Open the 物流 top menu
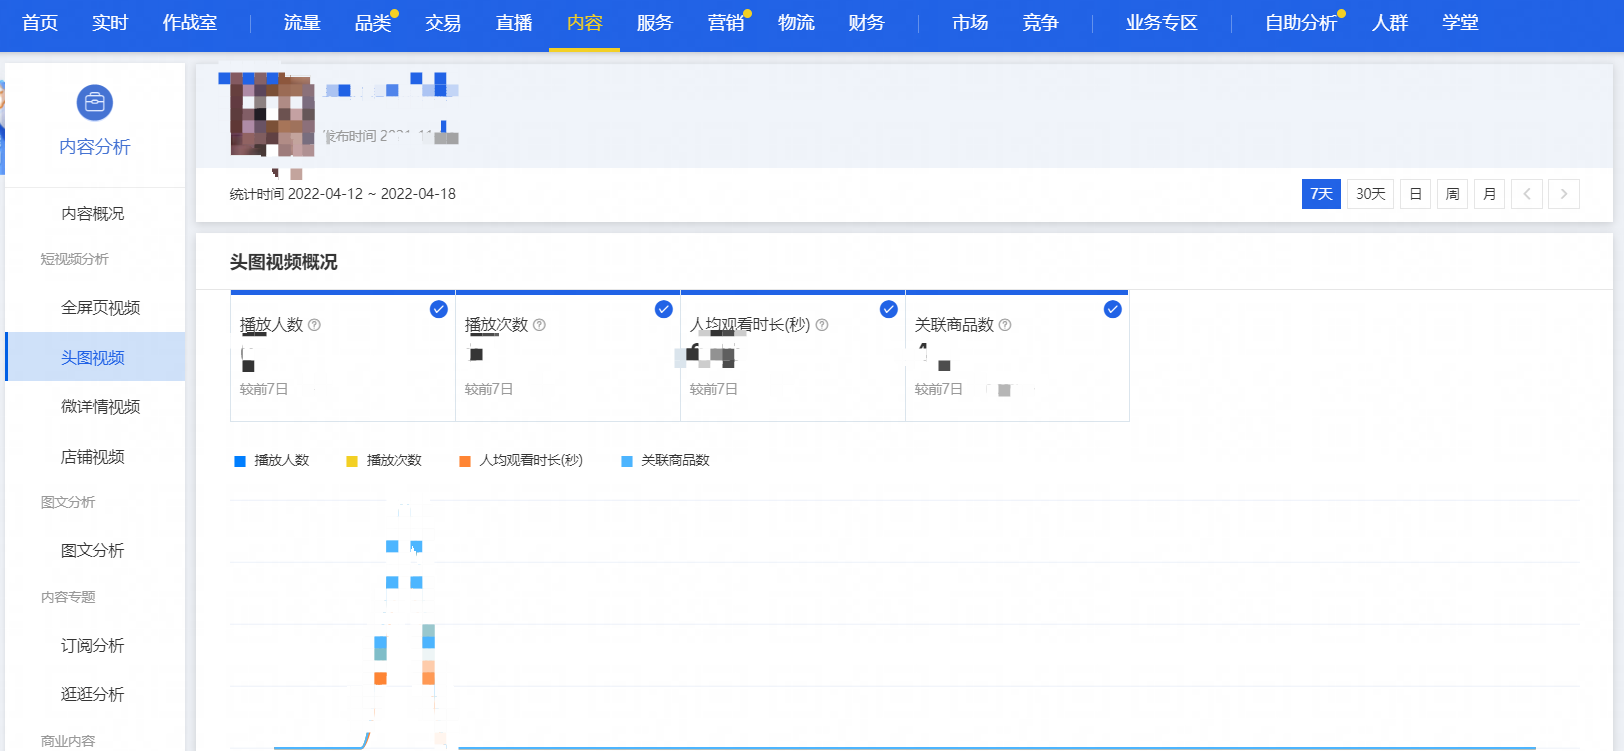This screenshot has height=751, width=1624. click(796, 23)
